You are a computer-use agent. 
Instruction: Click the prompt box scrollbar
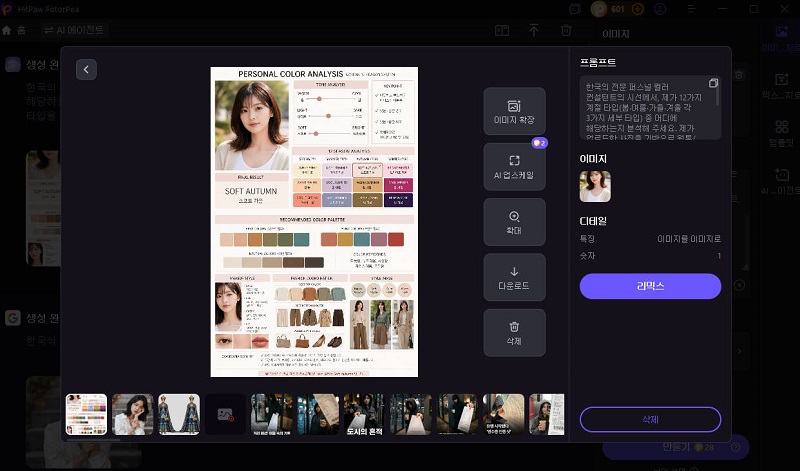point(718,94)
